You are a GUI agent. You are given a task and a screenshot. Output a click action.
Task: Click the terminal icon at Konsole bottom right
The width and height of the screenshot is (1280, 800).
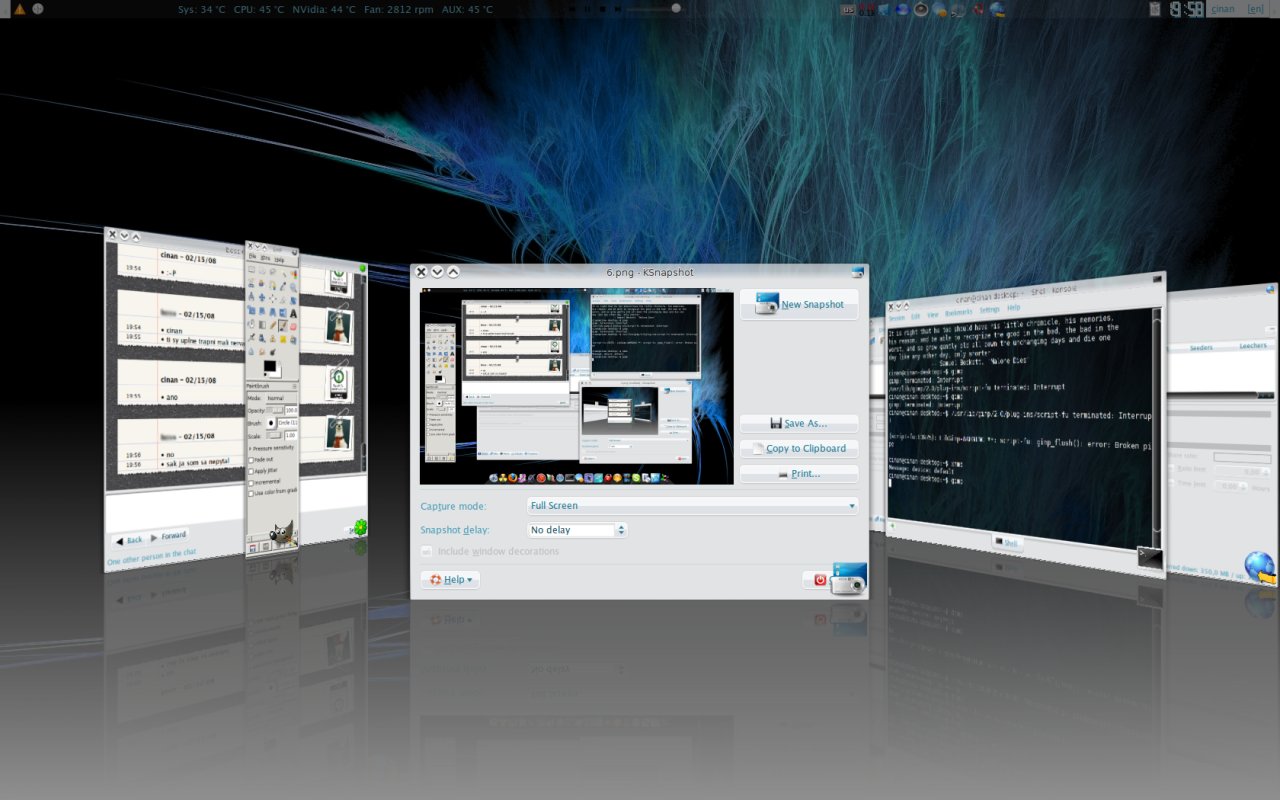click(x=1150, y=556)
